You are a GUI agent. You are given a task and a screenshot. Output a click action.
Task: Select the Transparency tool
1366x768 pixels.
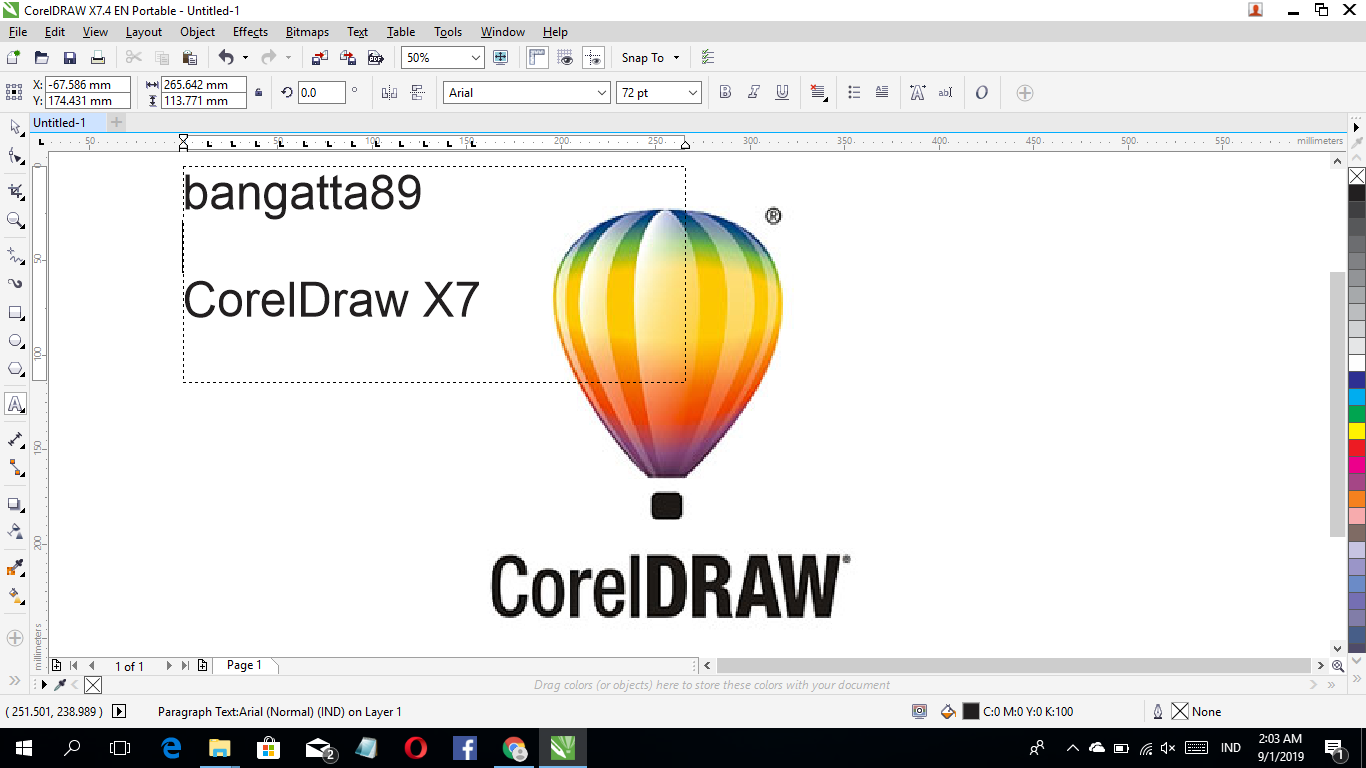[15, 531]
